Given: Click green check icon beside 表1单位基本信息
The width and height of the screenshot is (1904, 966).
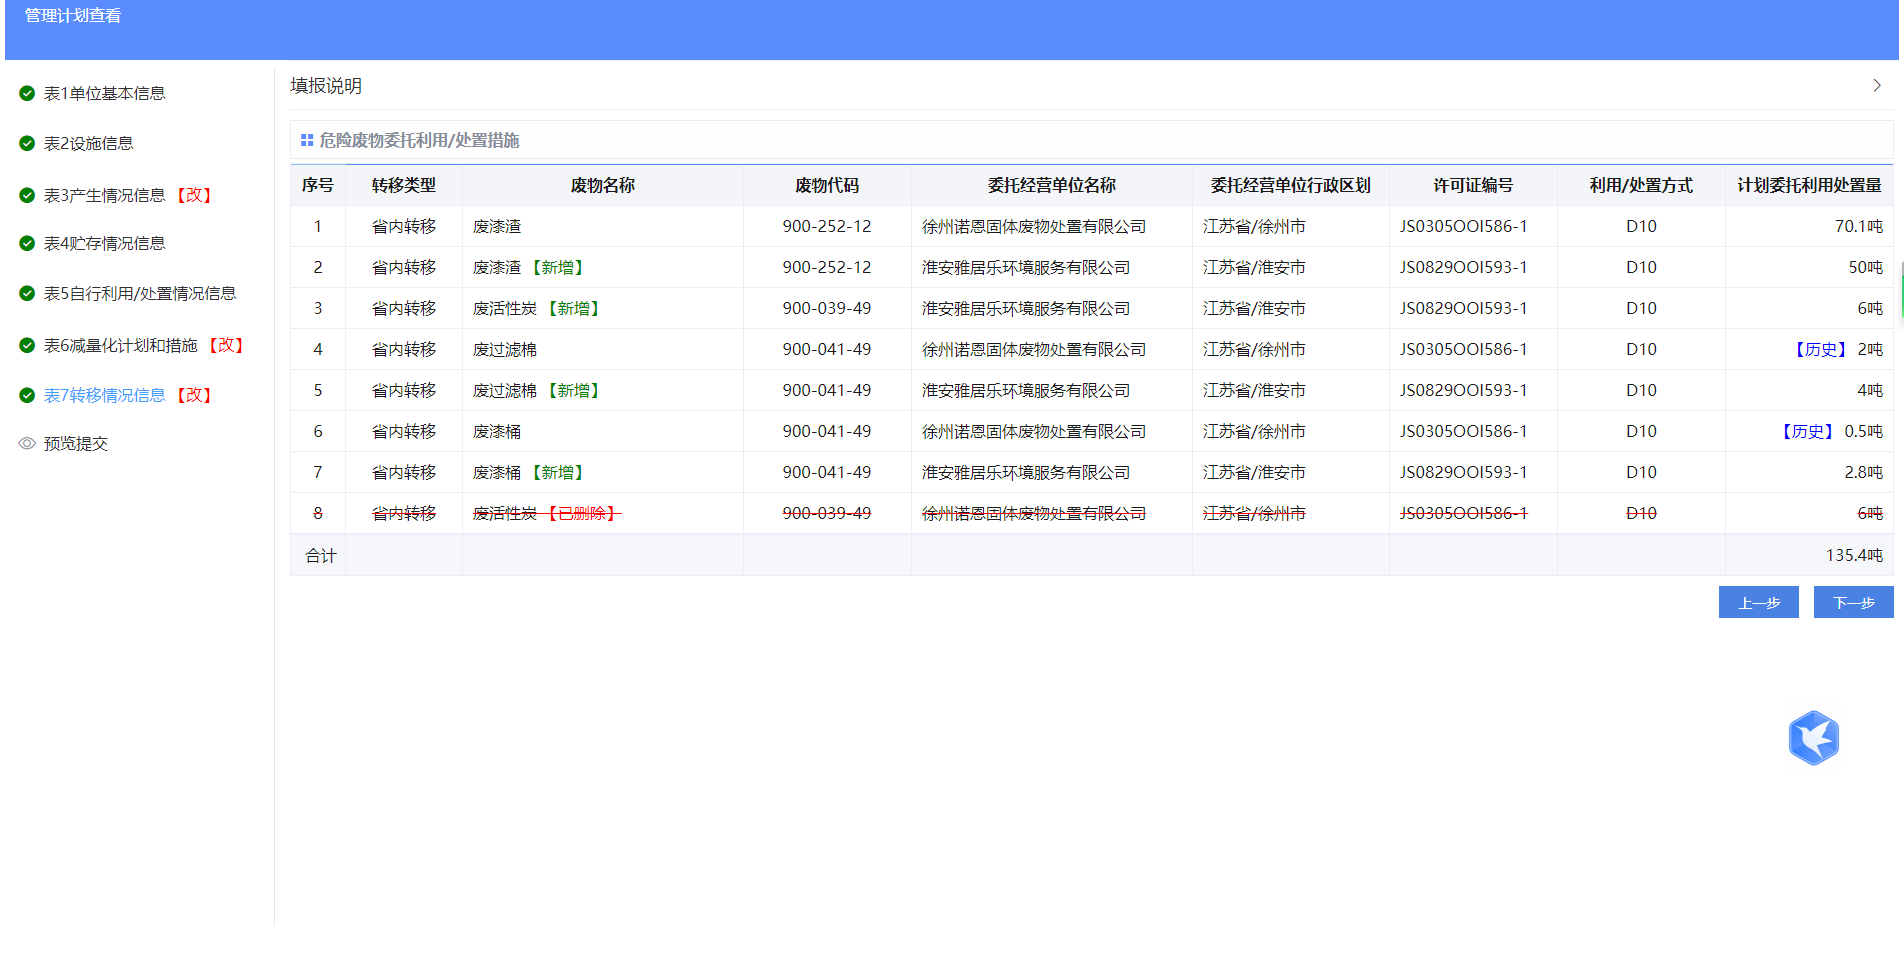Looking at the screenshot, I should point(27,93).
